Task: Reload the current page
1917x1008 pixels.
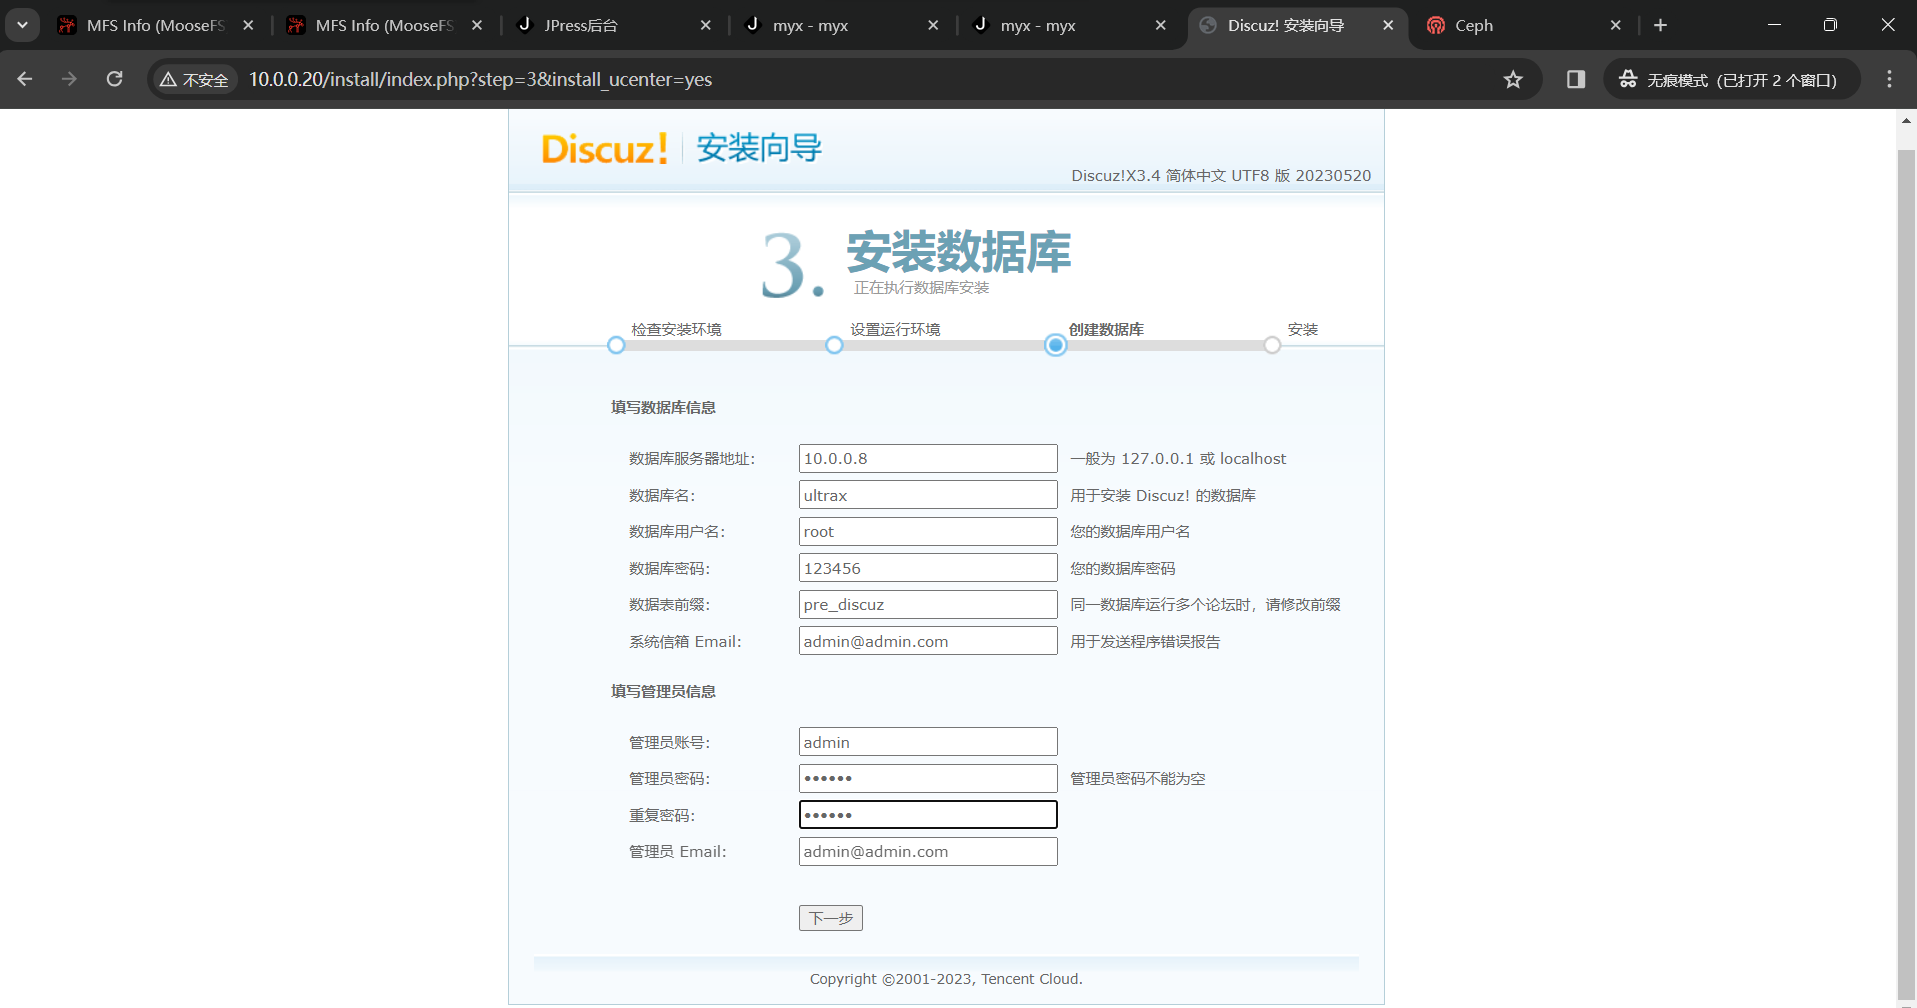Action: (x=114, y=79)
